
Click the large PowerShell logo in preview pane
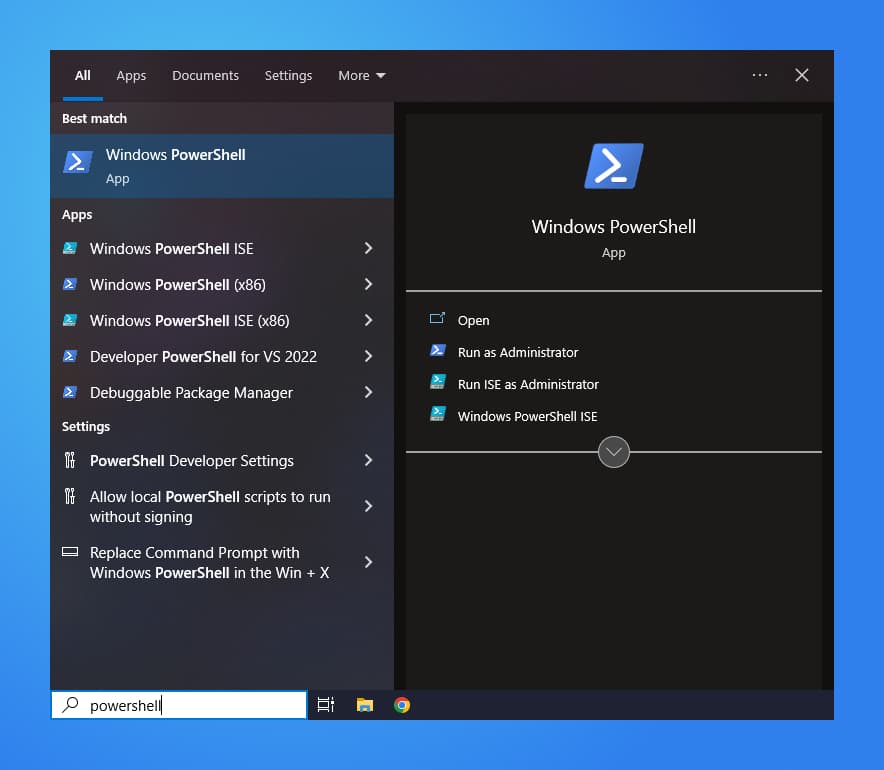coord(613,165)
